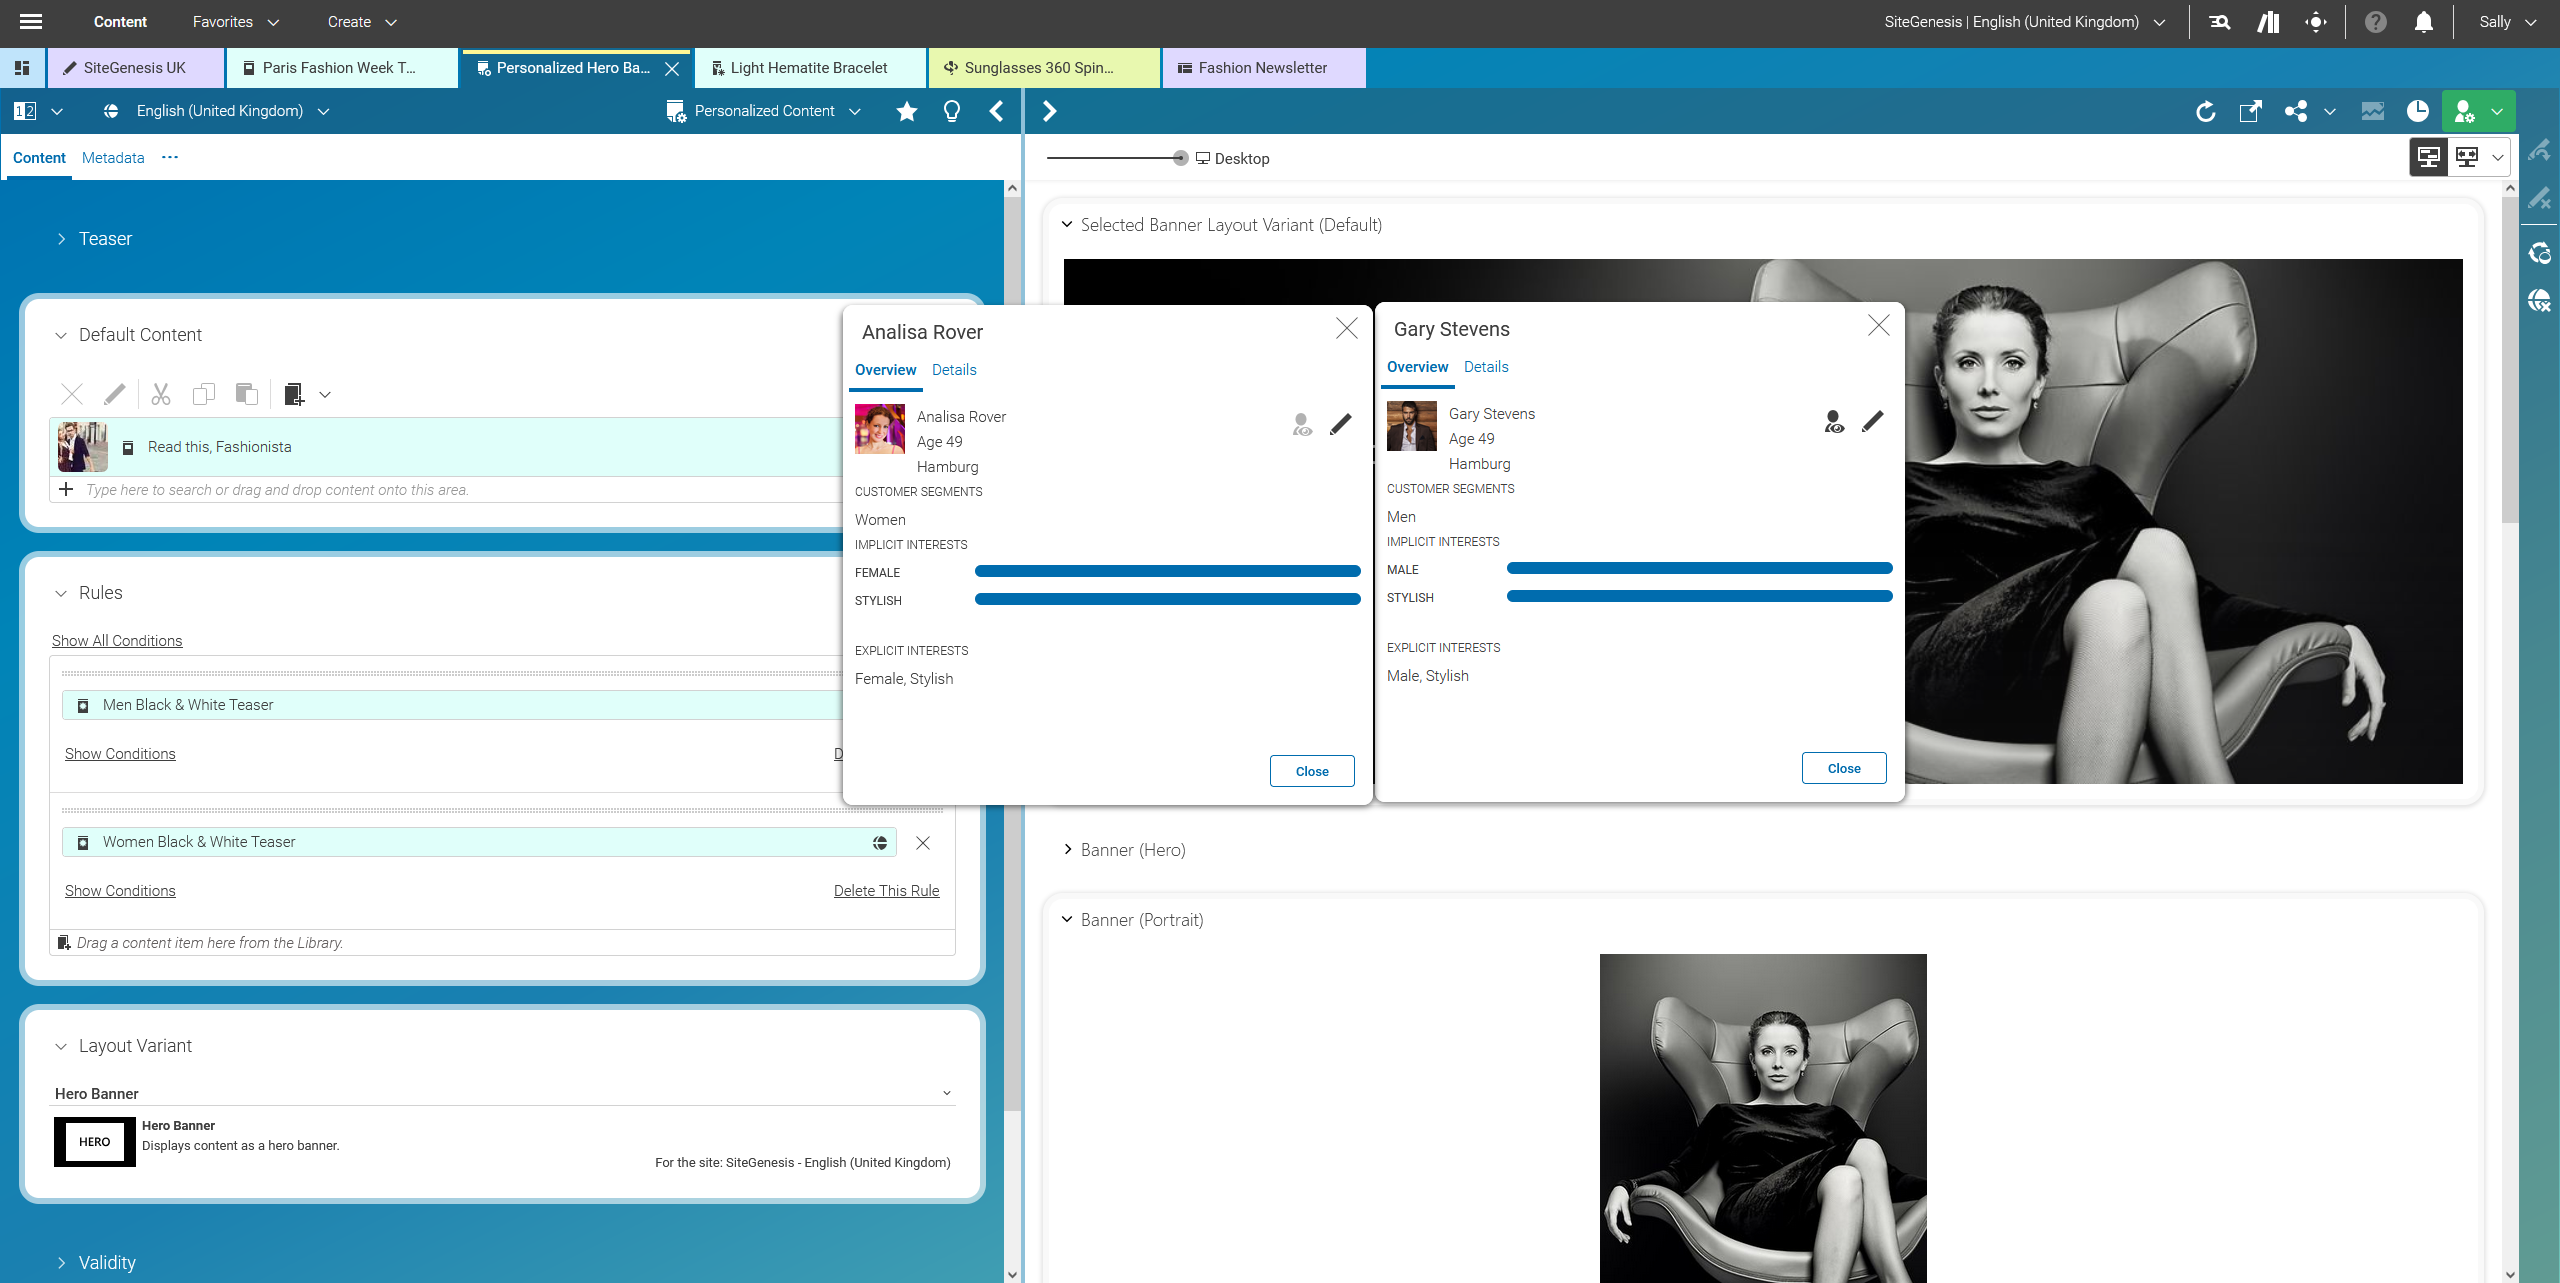Open preview in new window icon
2560x1283 pixels.
2250,111
